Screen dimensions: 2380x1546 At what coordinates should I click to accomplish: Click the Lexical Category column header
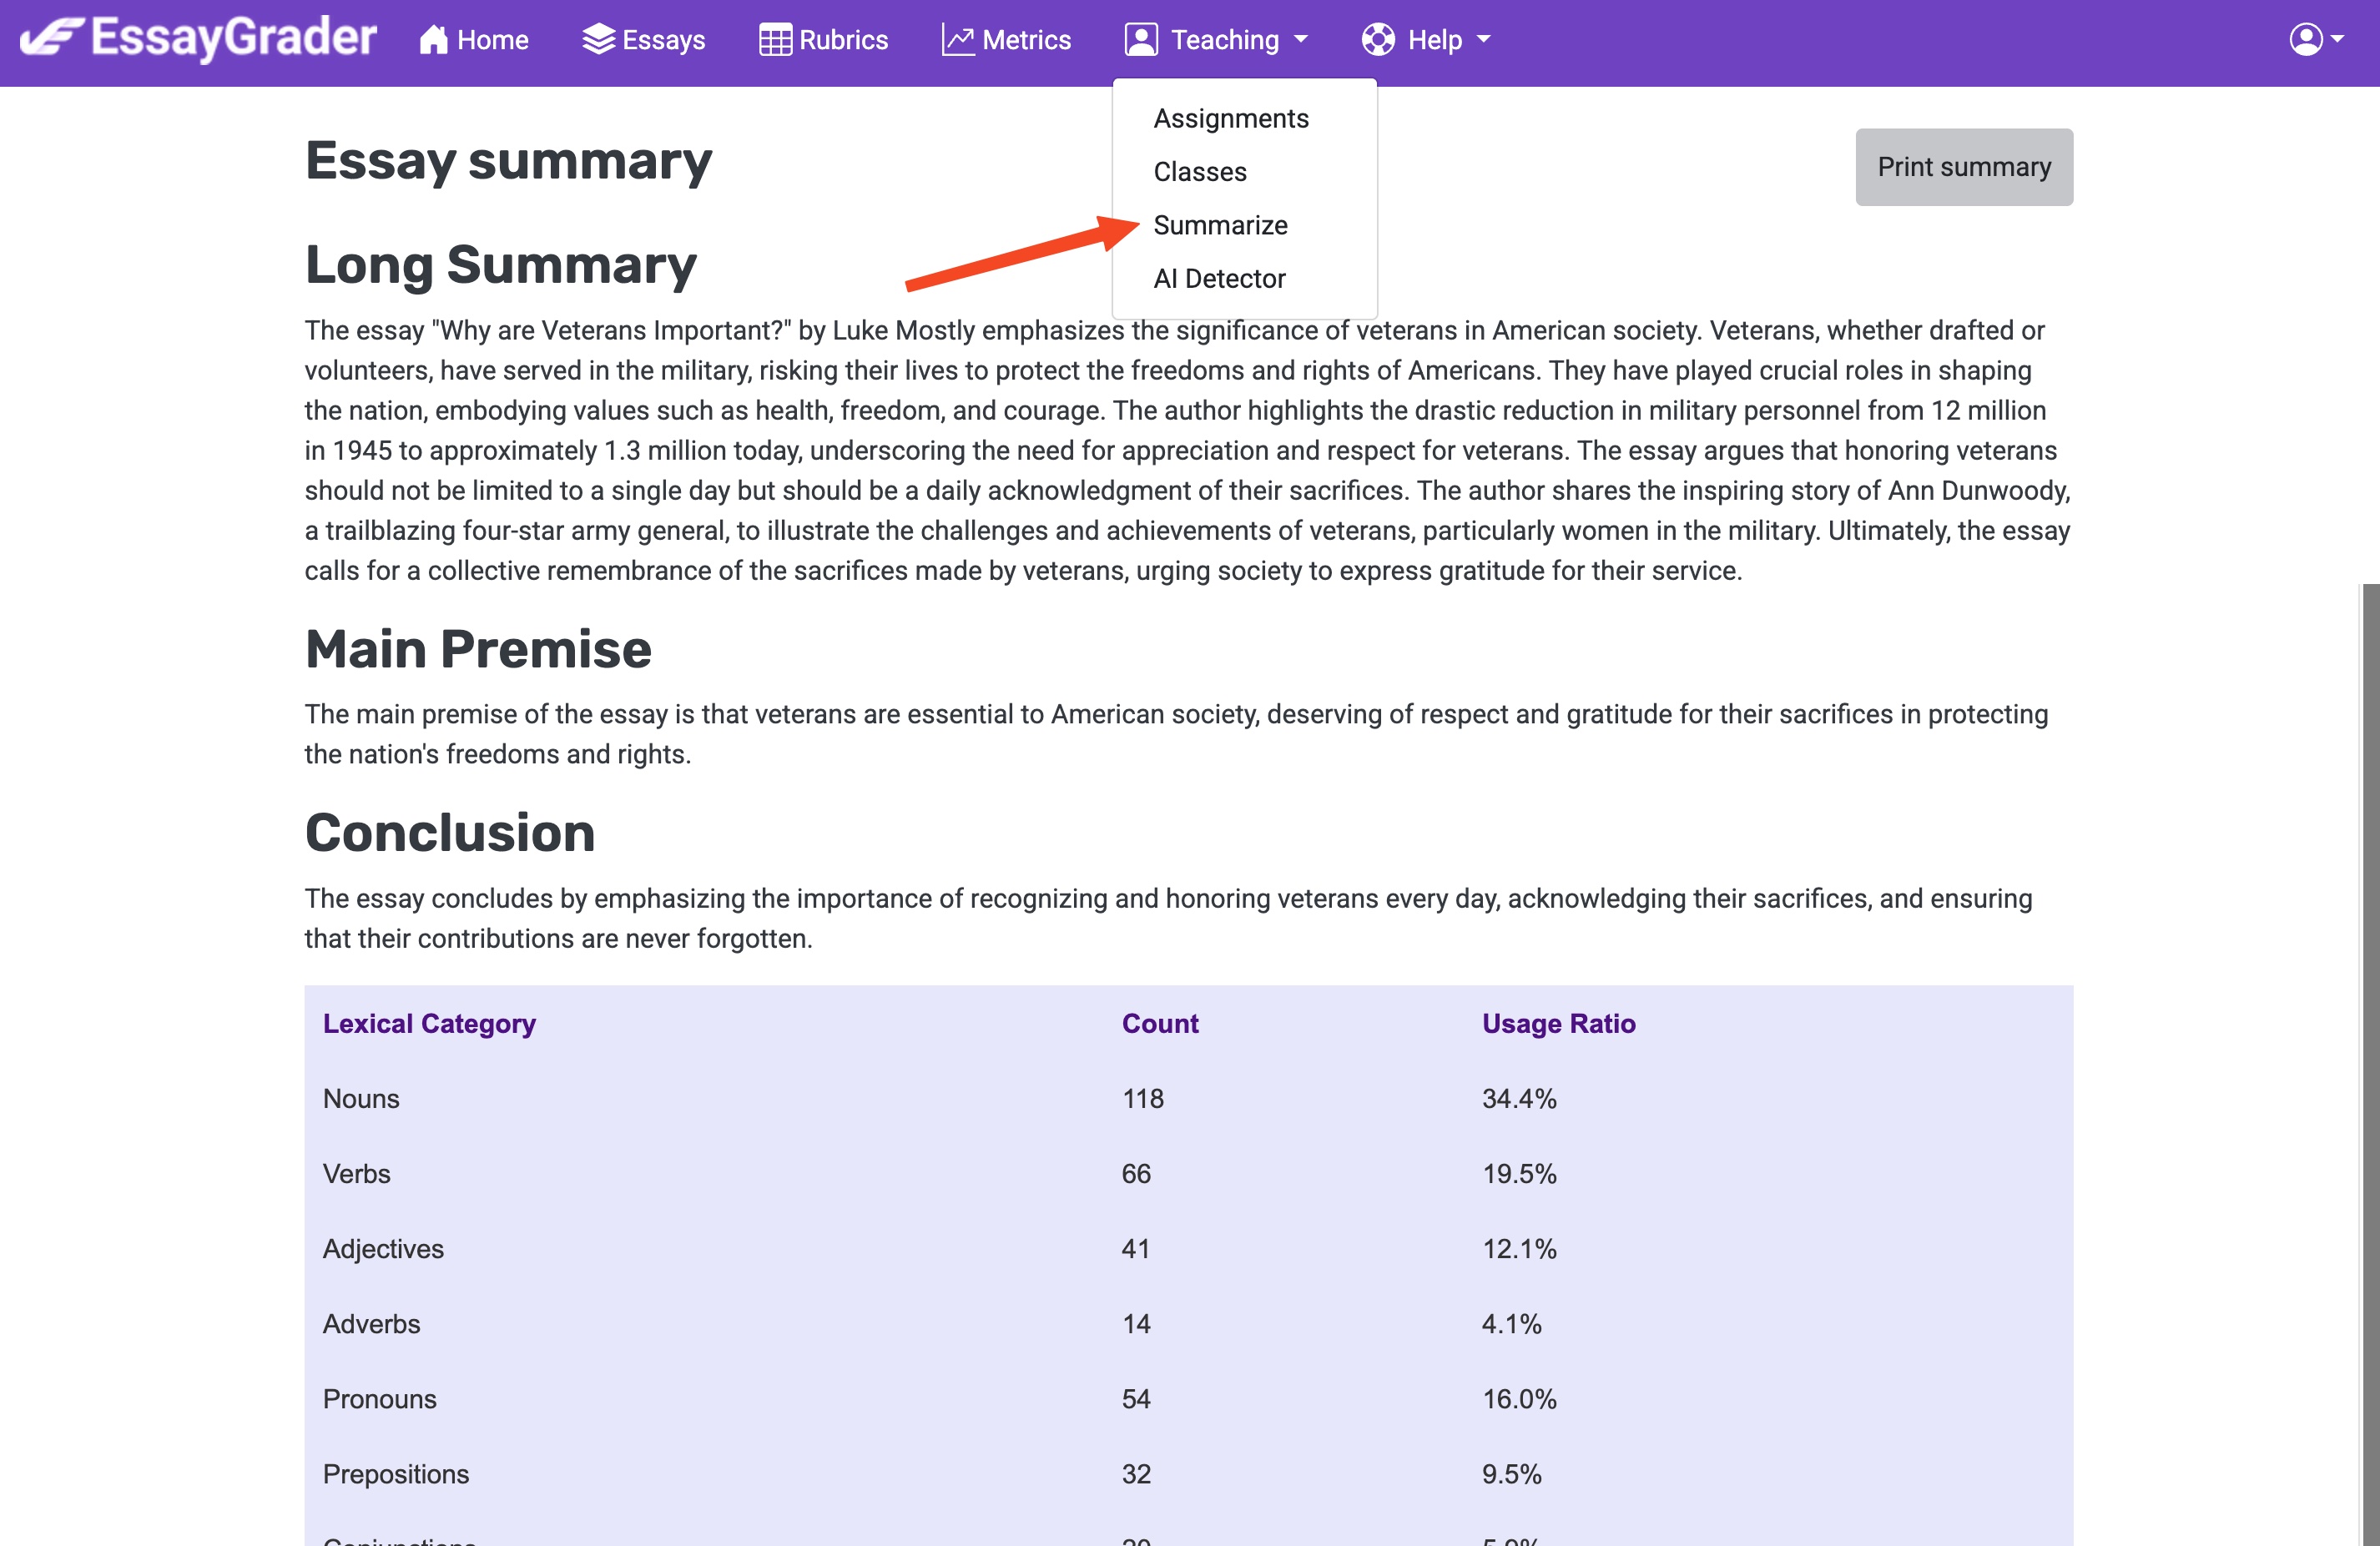[x=429, y=1023]
